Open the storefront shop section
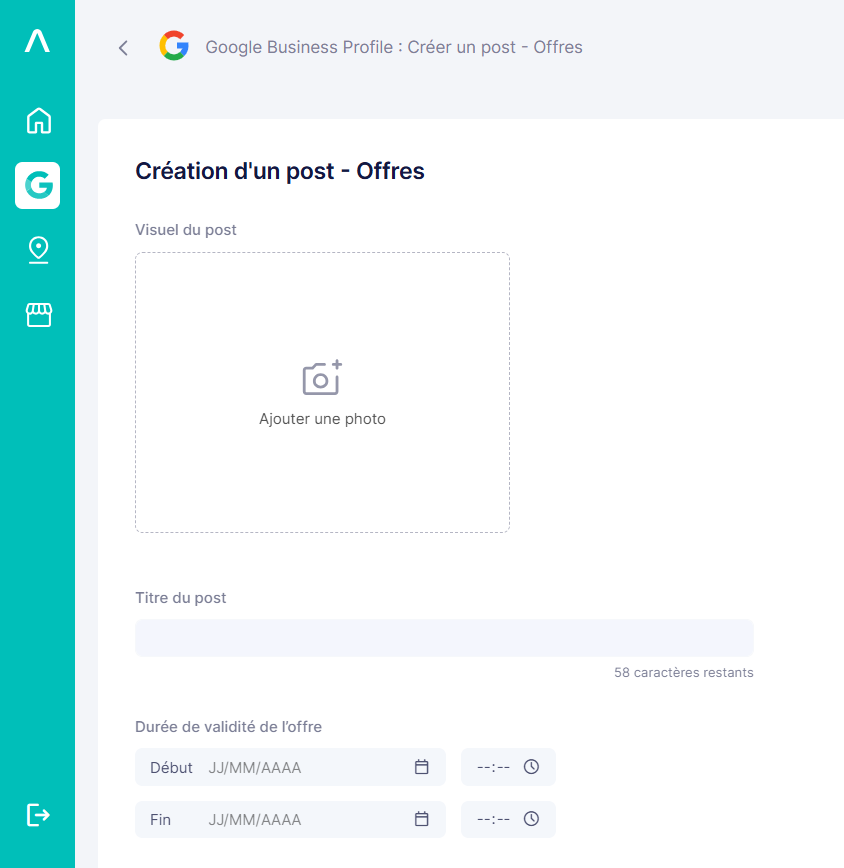This screenshot has width=844, height=868. (39, 314)
